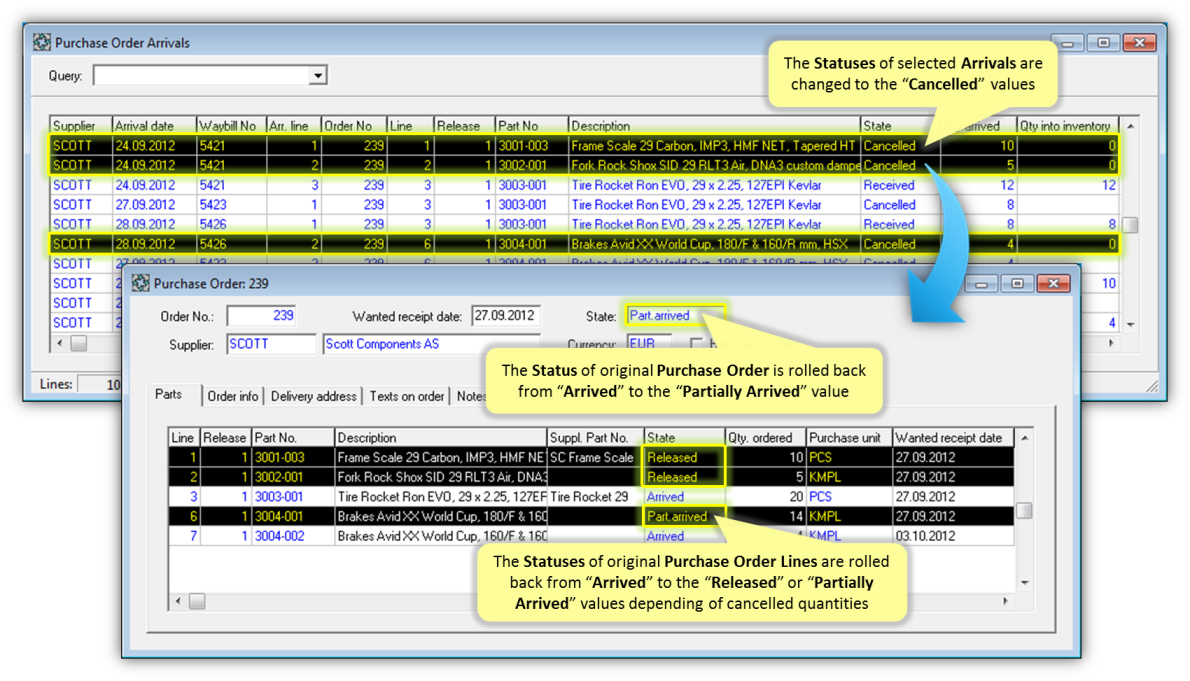1190x681 pixels.
Task: Select the Notes tab in Purchase Order
Action: click(471, 396)
